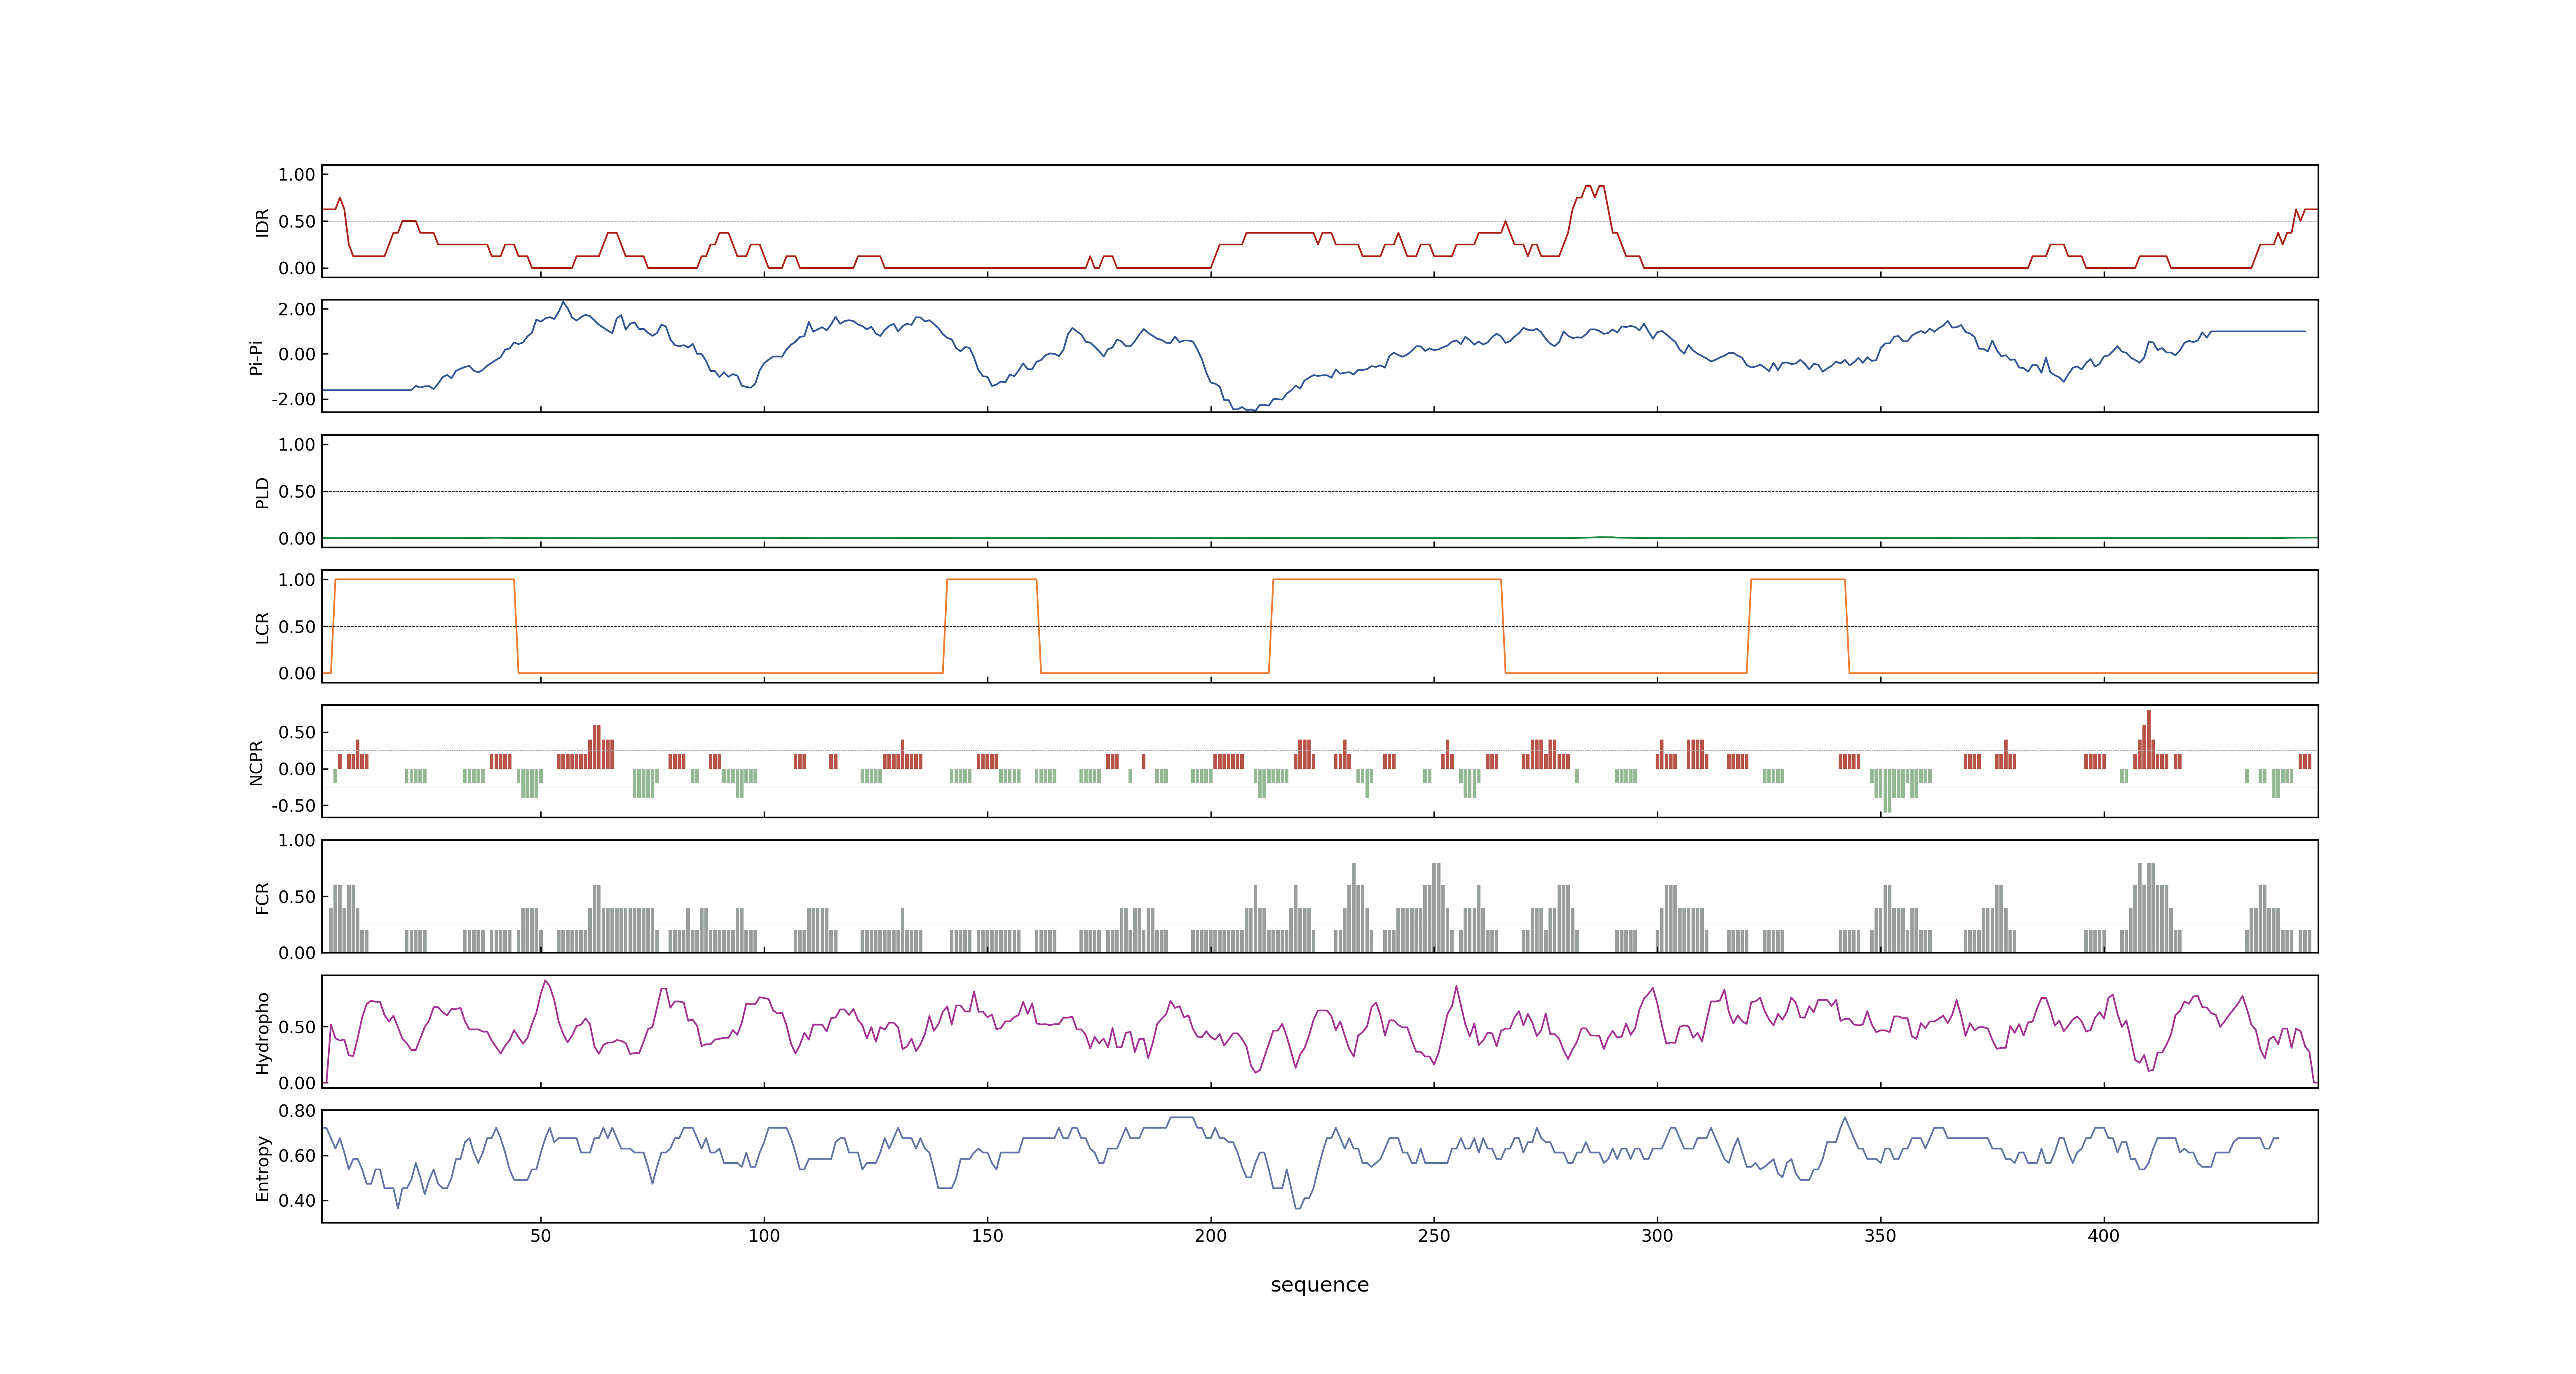Screen dimensions: 2576x1374
Task: Click the 0.50 tick on IDR axis
Action: pyautogui.click(x=297, y=222)
